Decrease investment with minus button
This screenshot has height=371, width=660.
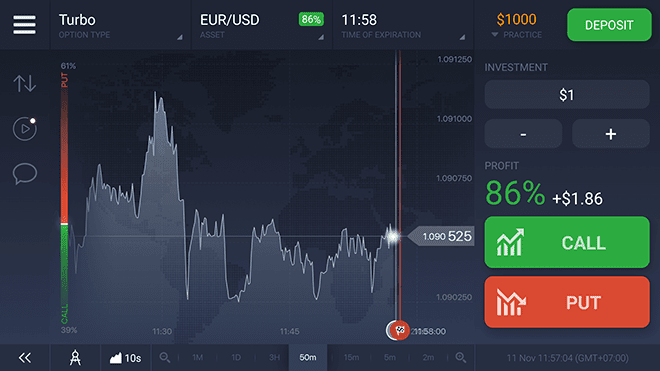[x=523, y=134]
